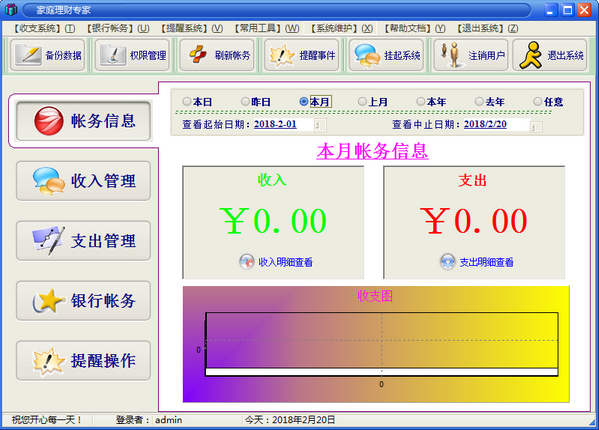Click the 刷新帐务 refresh icon
The image size is (599, 430).
[x=198, y=55]
